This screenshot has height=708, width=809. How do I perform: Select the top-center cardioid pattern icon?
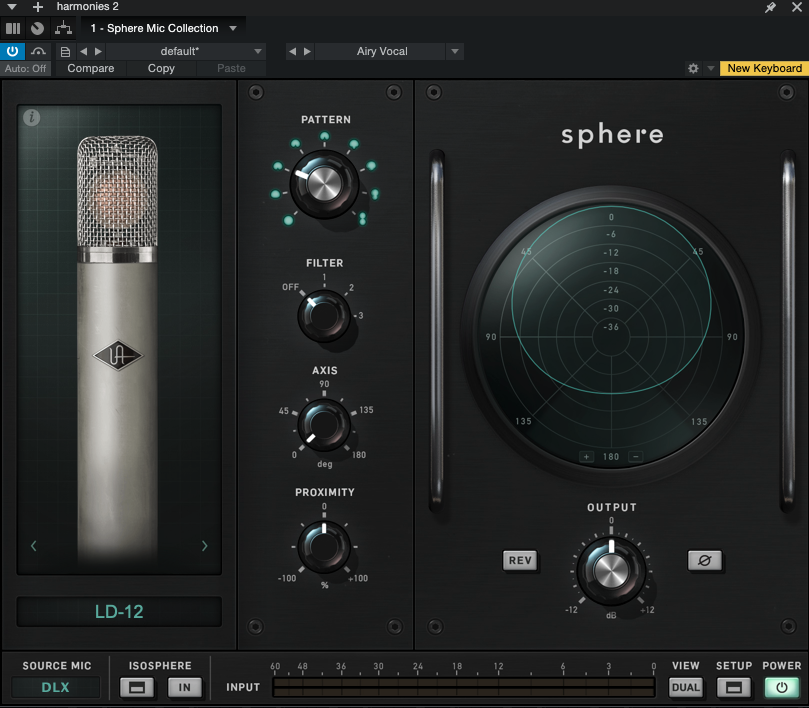pos(324,136)
